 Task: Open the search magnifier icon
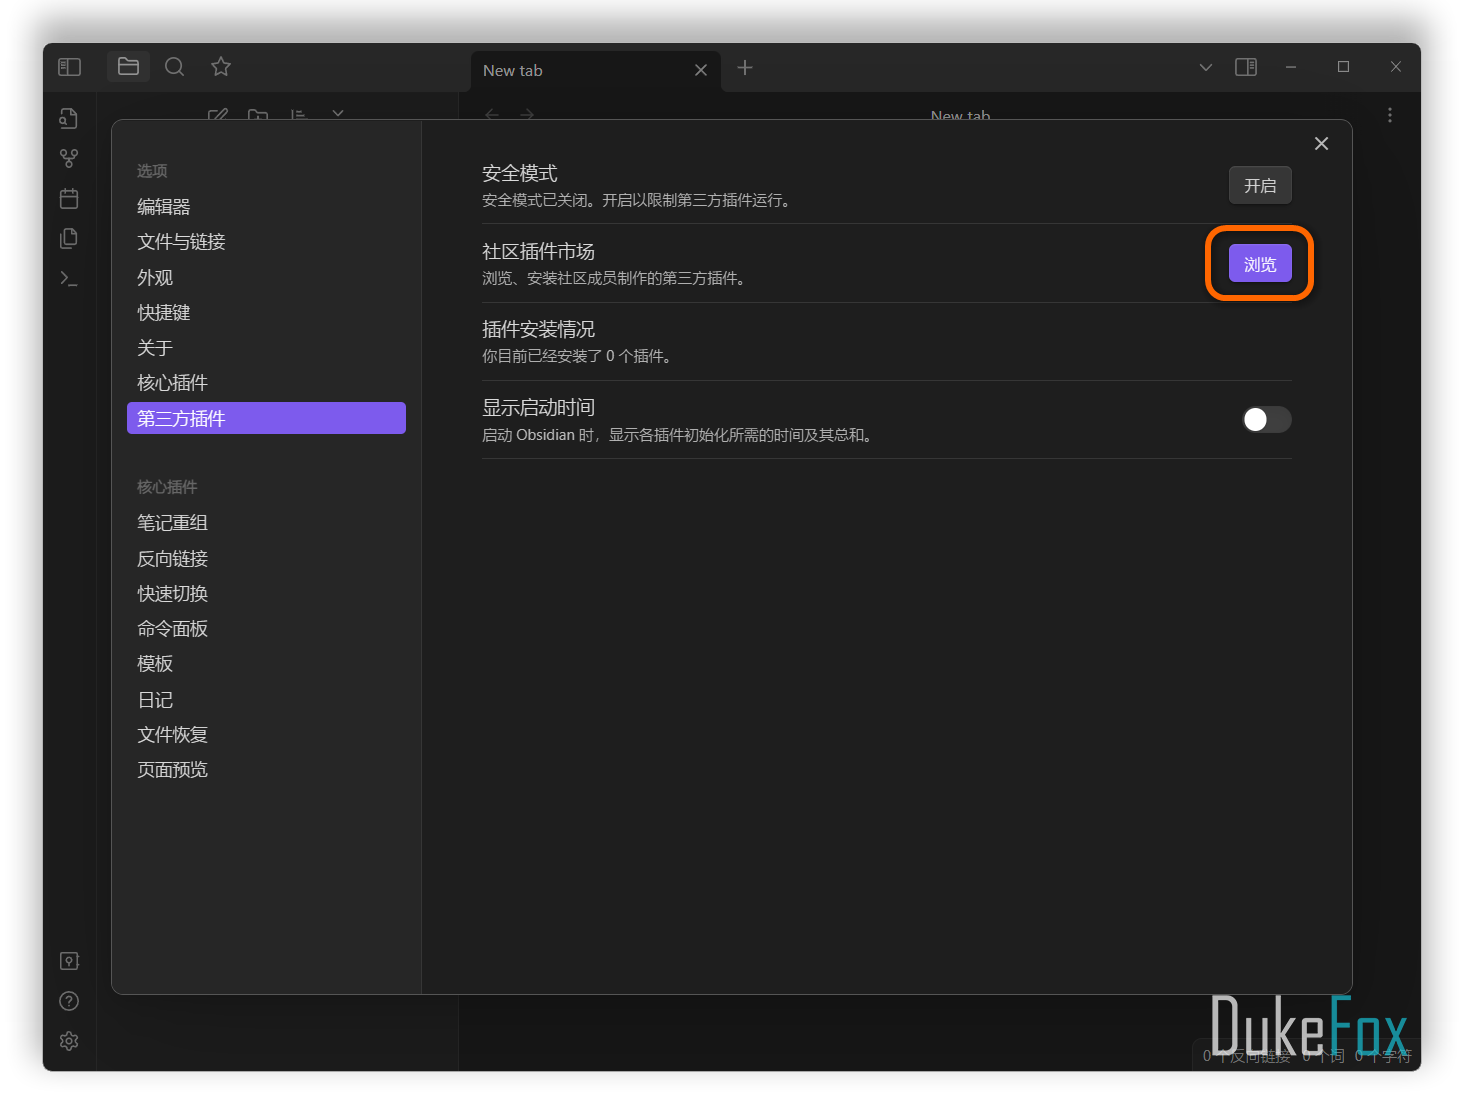click(174, 67)
